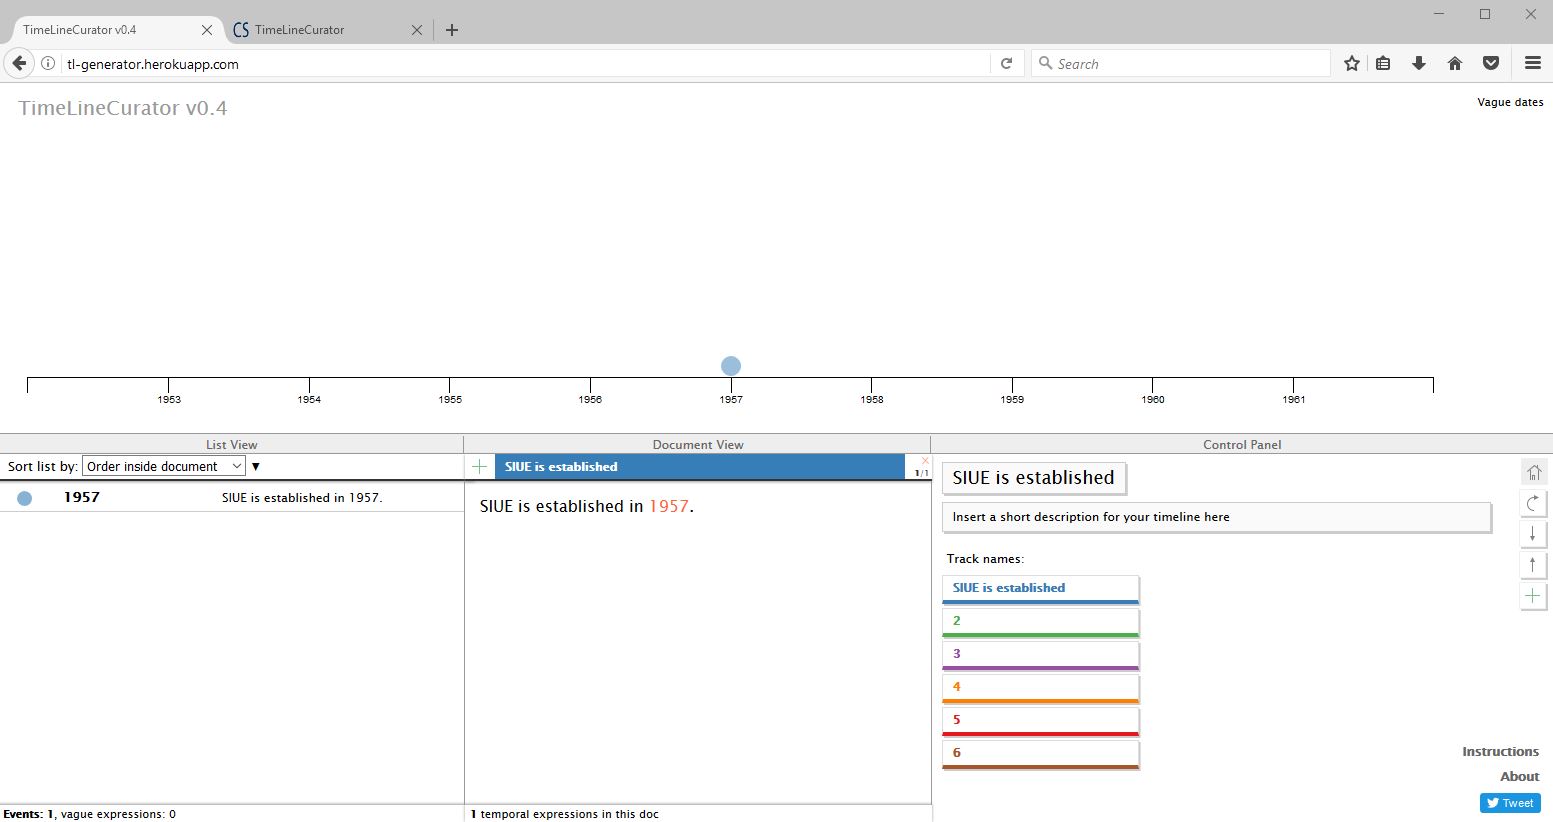Image resolution: width=1553 pixels, height=822 pixels.
Task: Close the SIUE is established document
Action: [924, 461]
